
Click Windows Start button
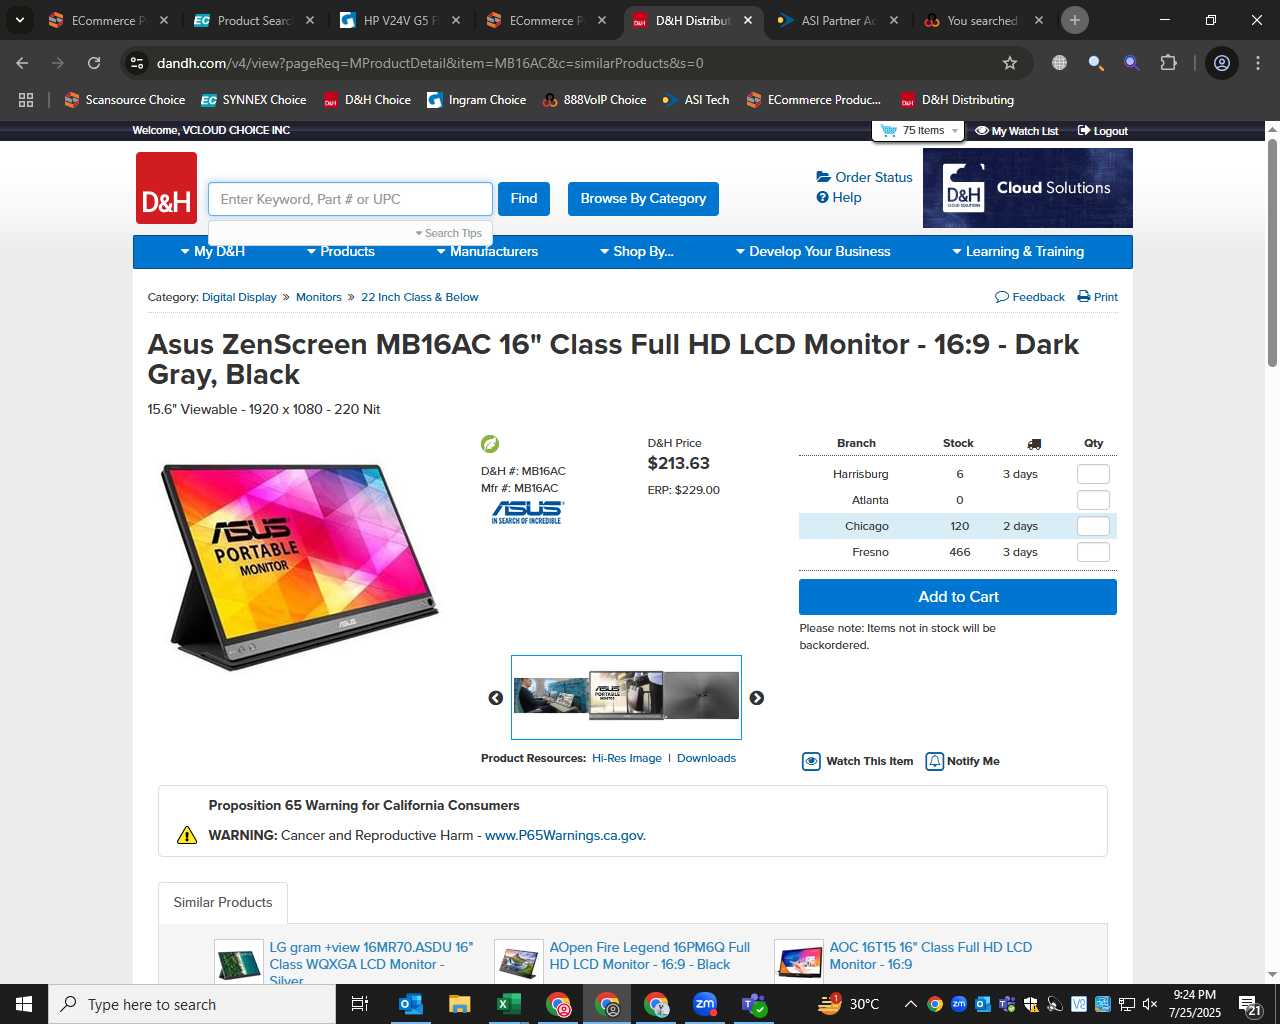[x=24, y=1004]
